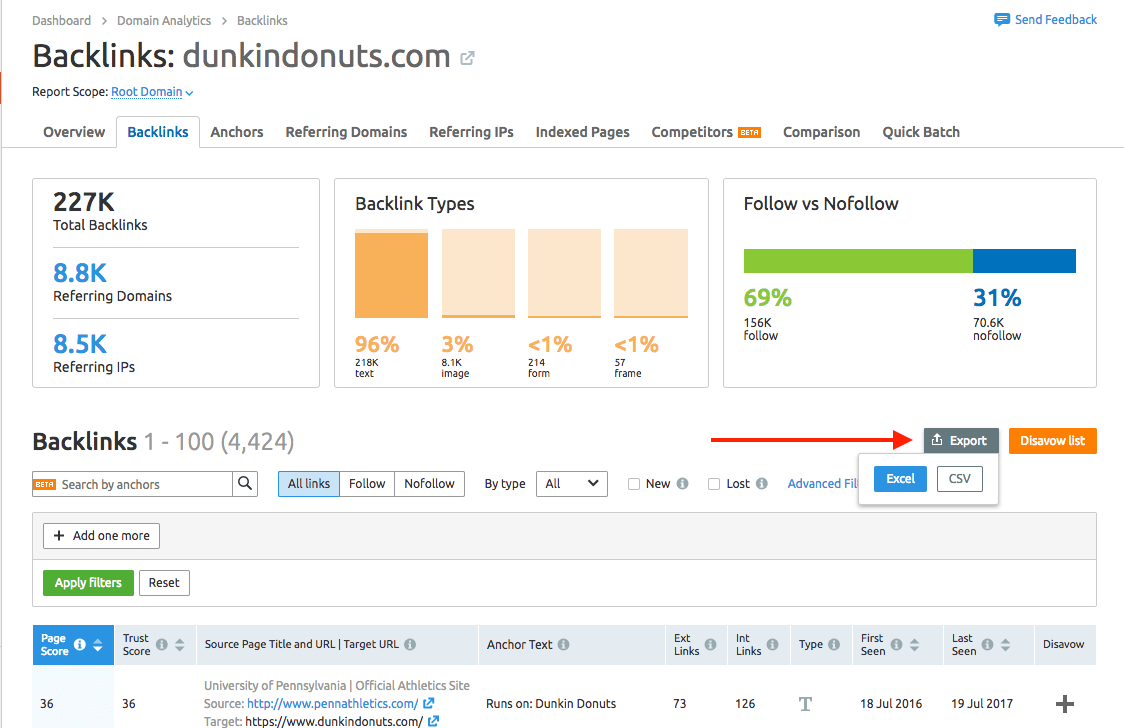
Task: Sort by Last Seen arrows
Action: pos(1006,644)
